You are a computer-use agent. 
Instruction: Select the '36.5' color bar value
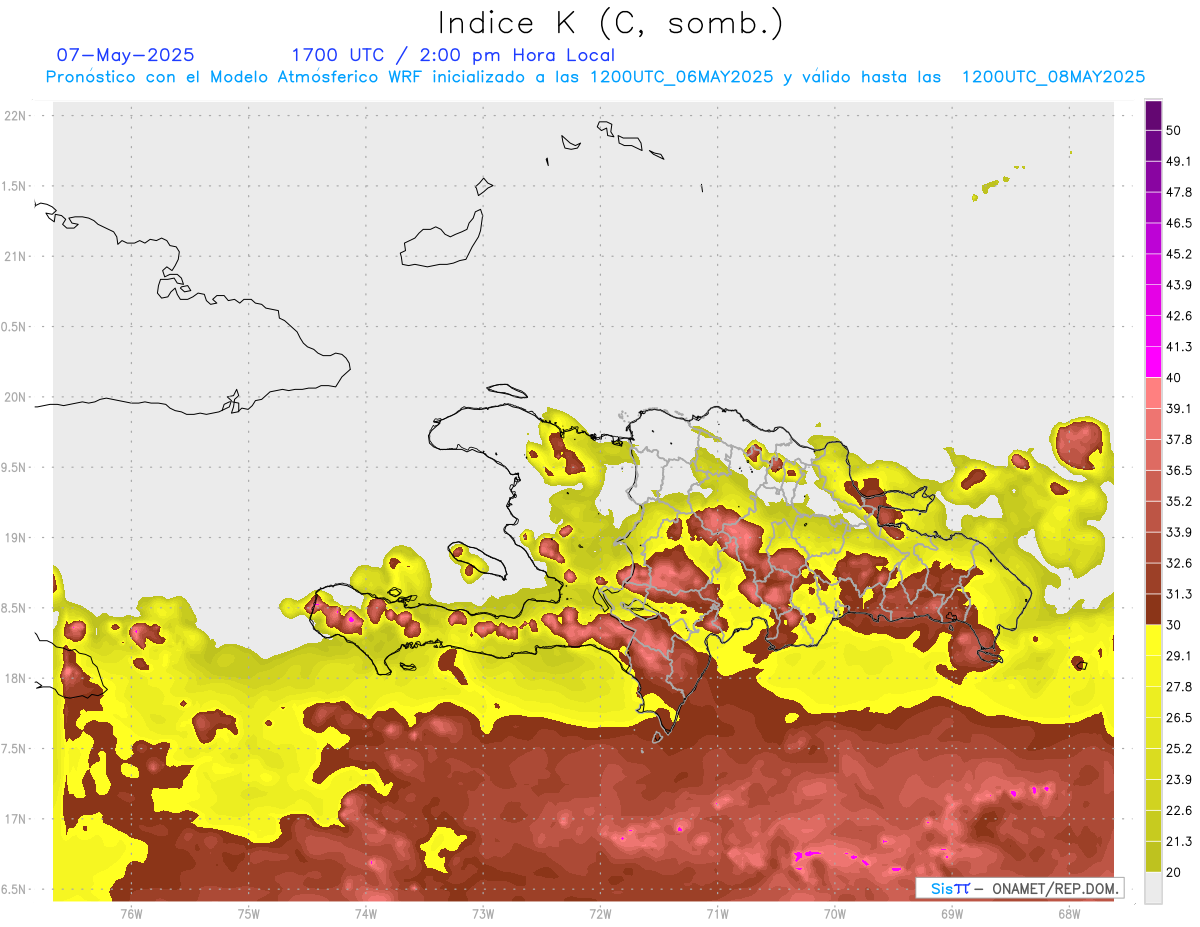[x=1179, y=470]
